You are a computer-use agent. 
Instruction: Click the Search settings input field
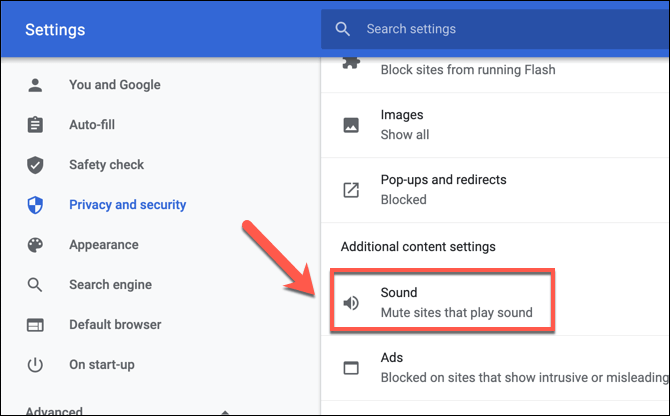[x=500, y=29]
